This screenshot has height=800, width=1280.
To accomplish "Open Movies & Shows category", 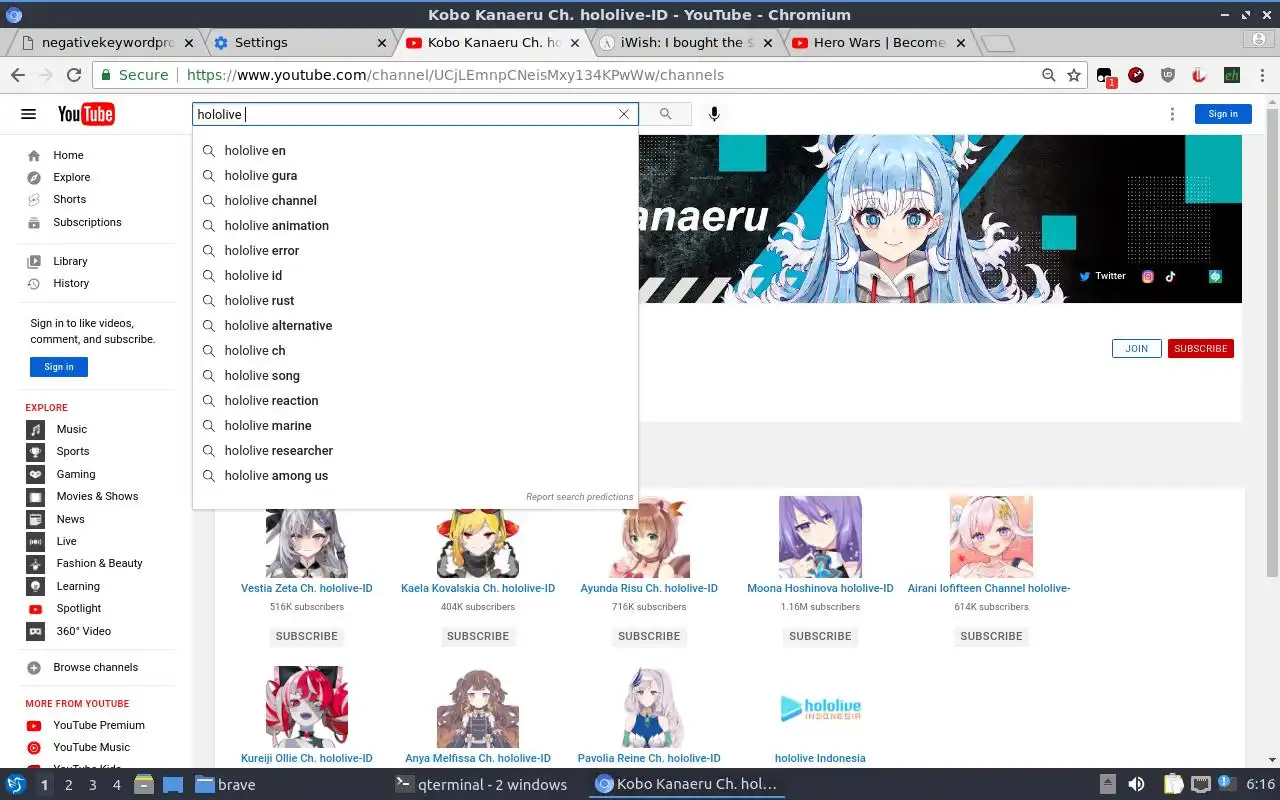I will [97, 496].
